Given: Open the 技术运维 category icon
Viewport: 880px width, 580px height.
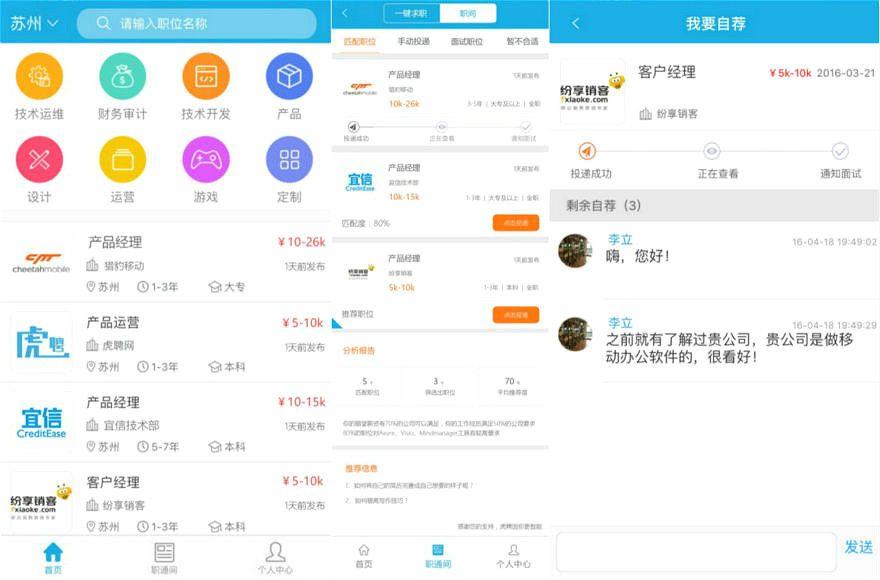Looking at the screenshot, I should (39, 76).
